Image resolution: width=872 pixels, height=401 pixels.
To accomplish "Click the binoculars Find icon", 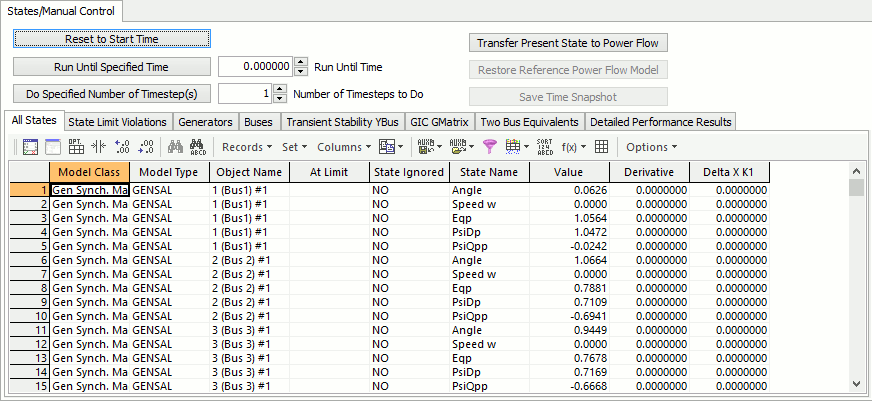I will (174, 147).
